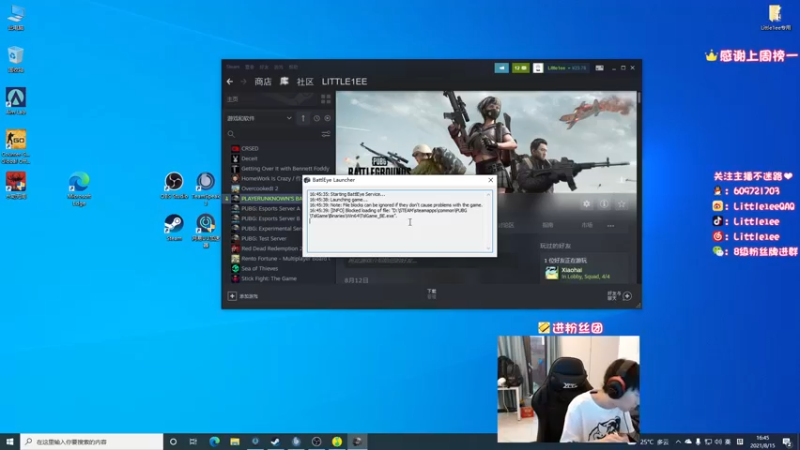The image size is (800, 450).
Task: Open the Little1ee account dropdown
Action: click(566, 68)
